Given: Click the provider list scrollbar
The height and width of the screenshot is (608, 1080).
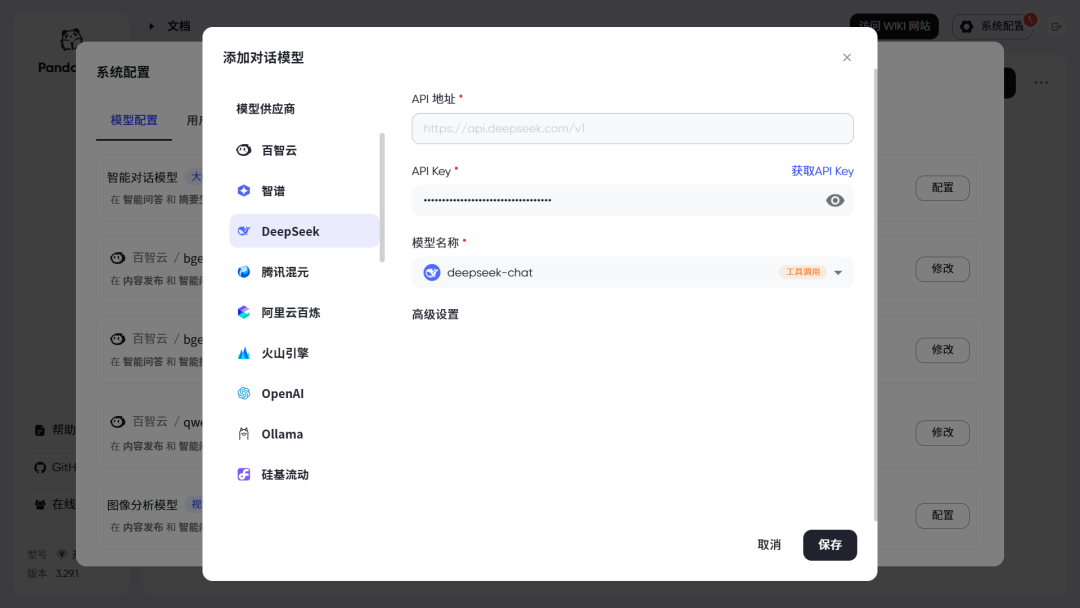Looking at the screenshot, I should (x=382, y=198).
